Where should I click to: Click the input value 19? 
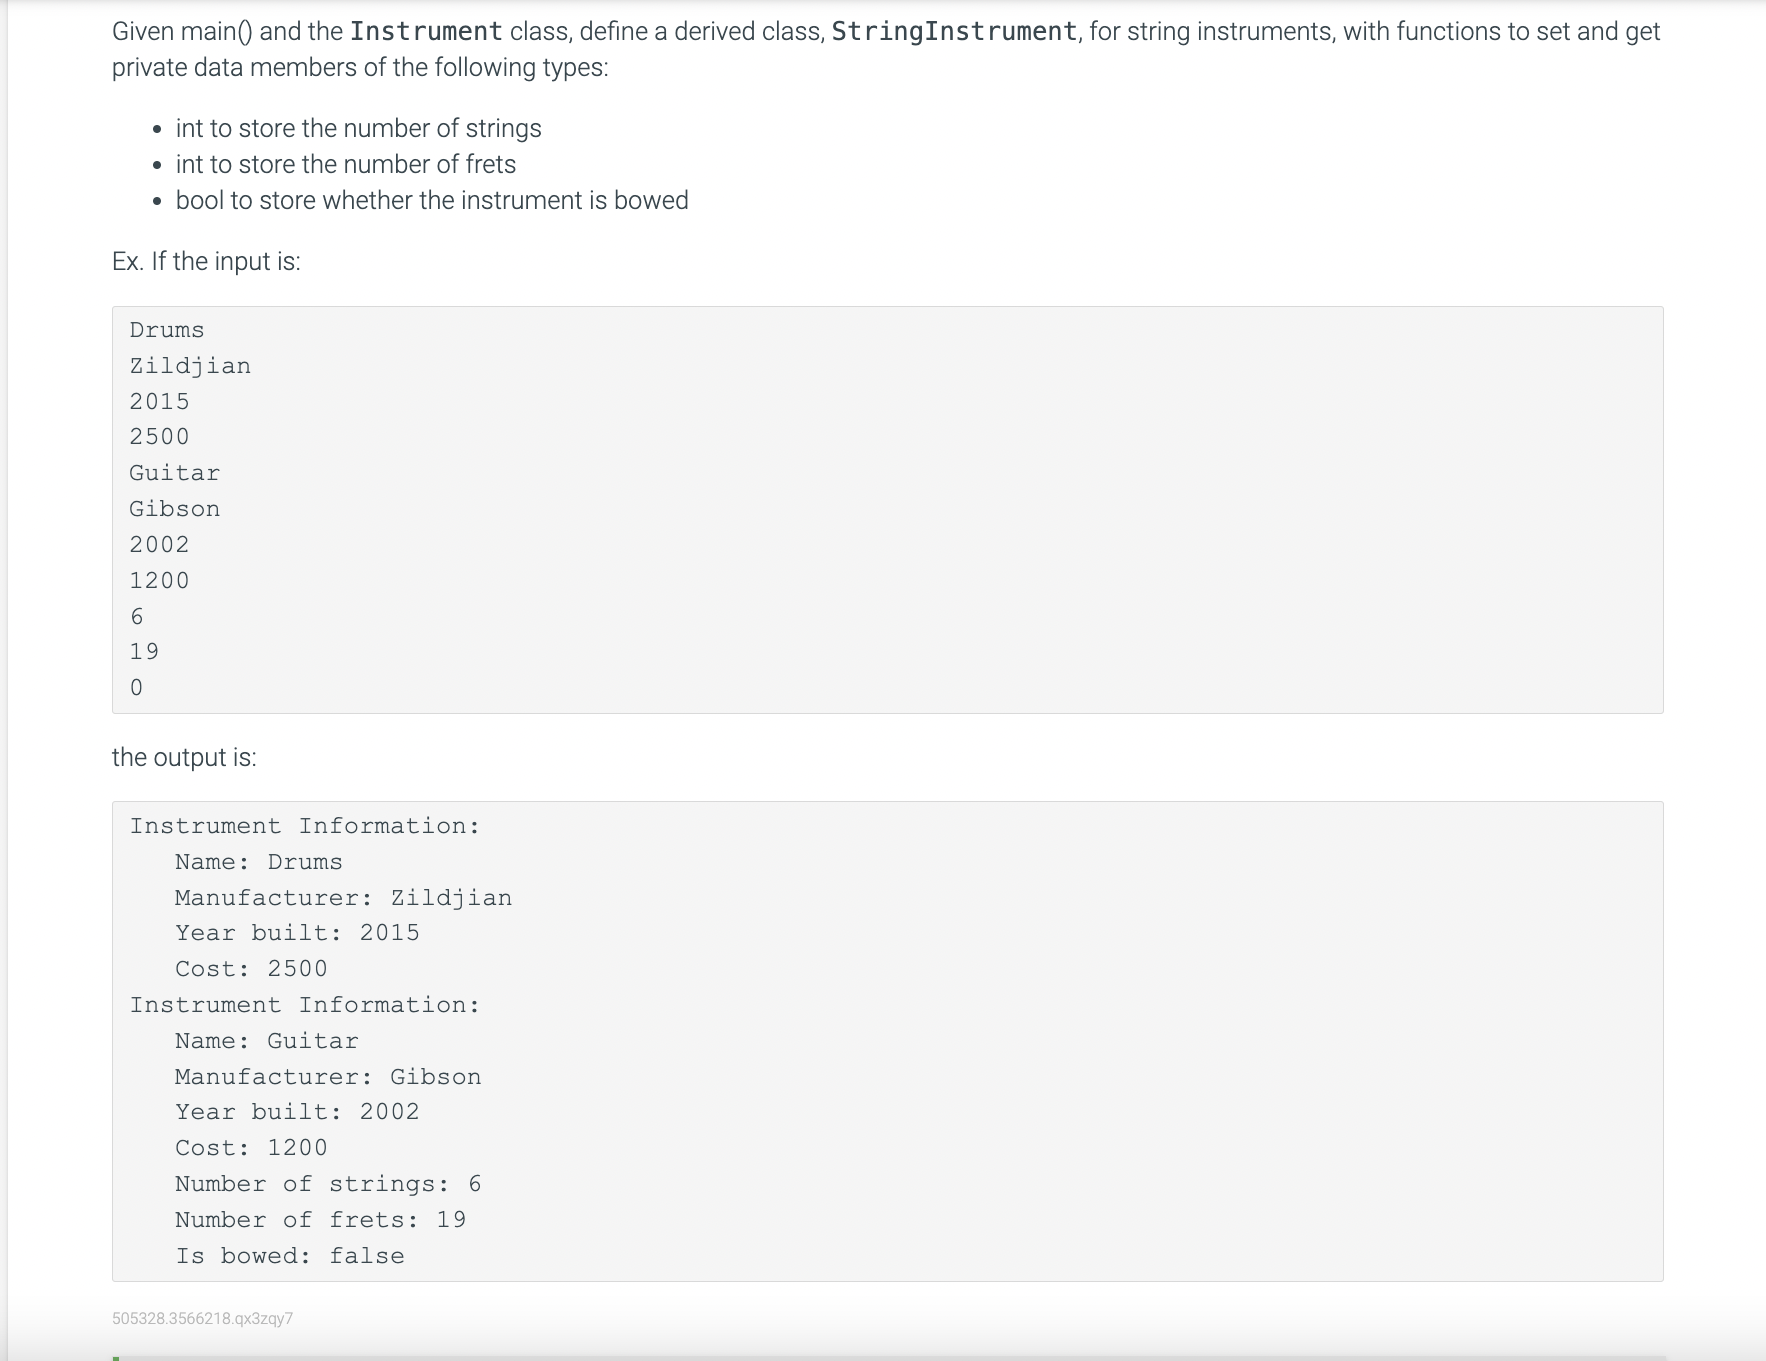[x=144, y=652]
